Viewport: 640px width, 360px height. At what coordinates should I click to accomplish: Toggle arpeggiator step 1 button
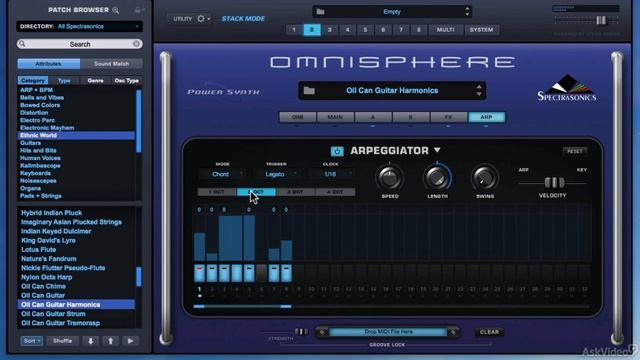click(x=200, y=273)
